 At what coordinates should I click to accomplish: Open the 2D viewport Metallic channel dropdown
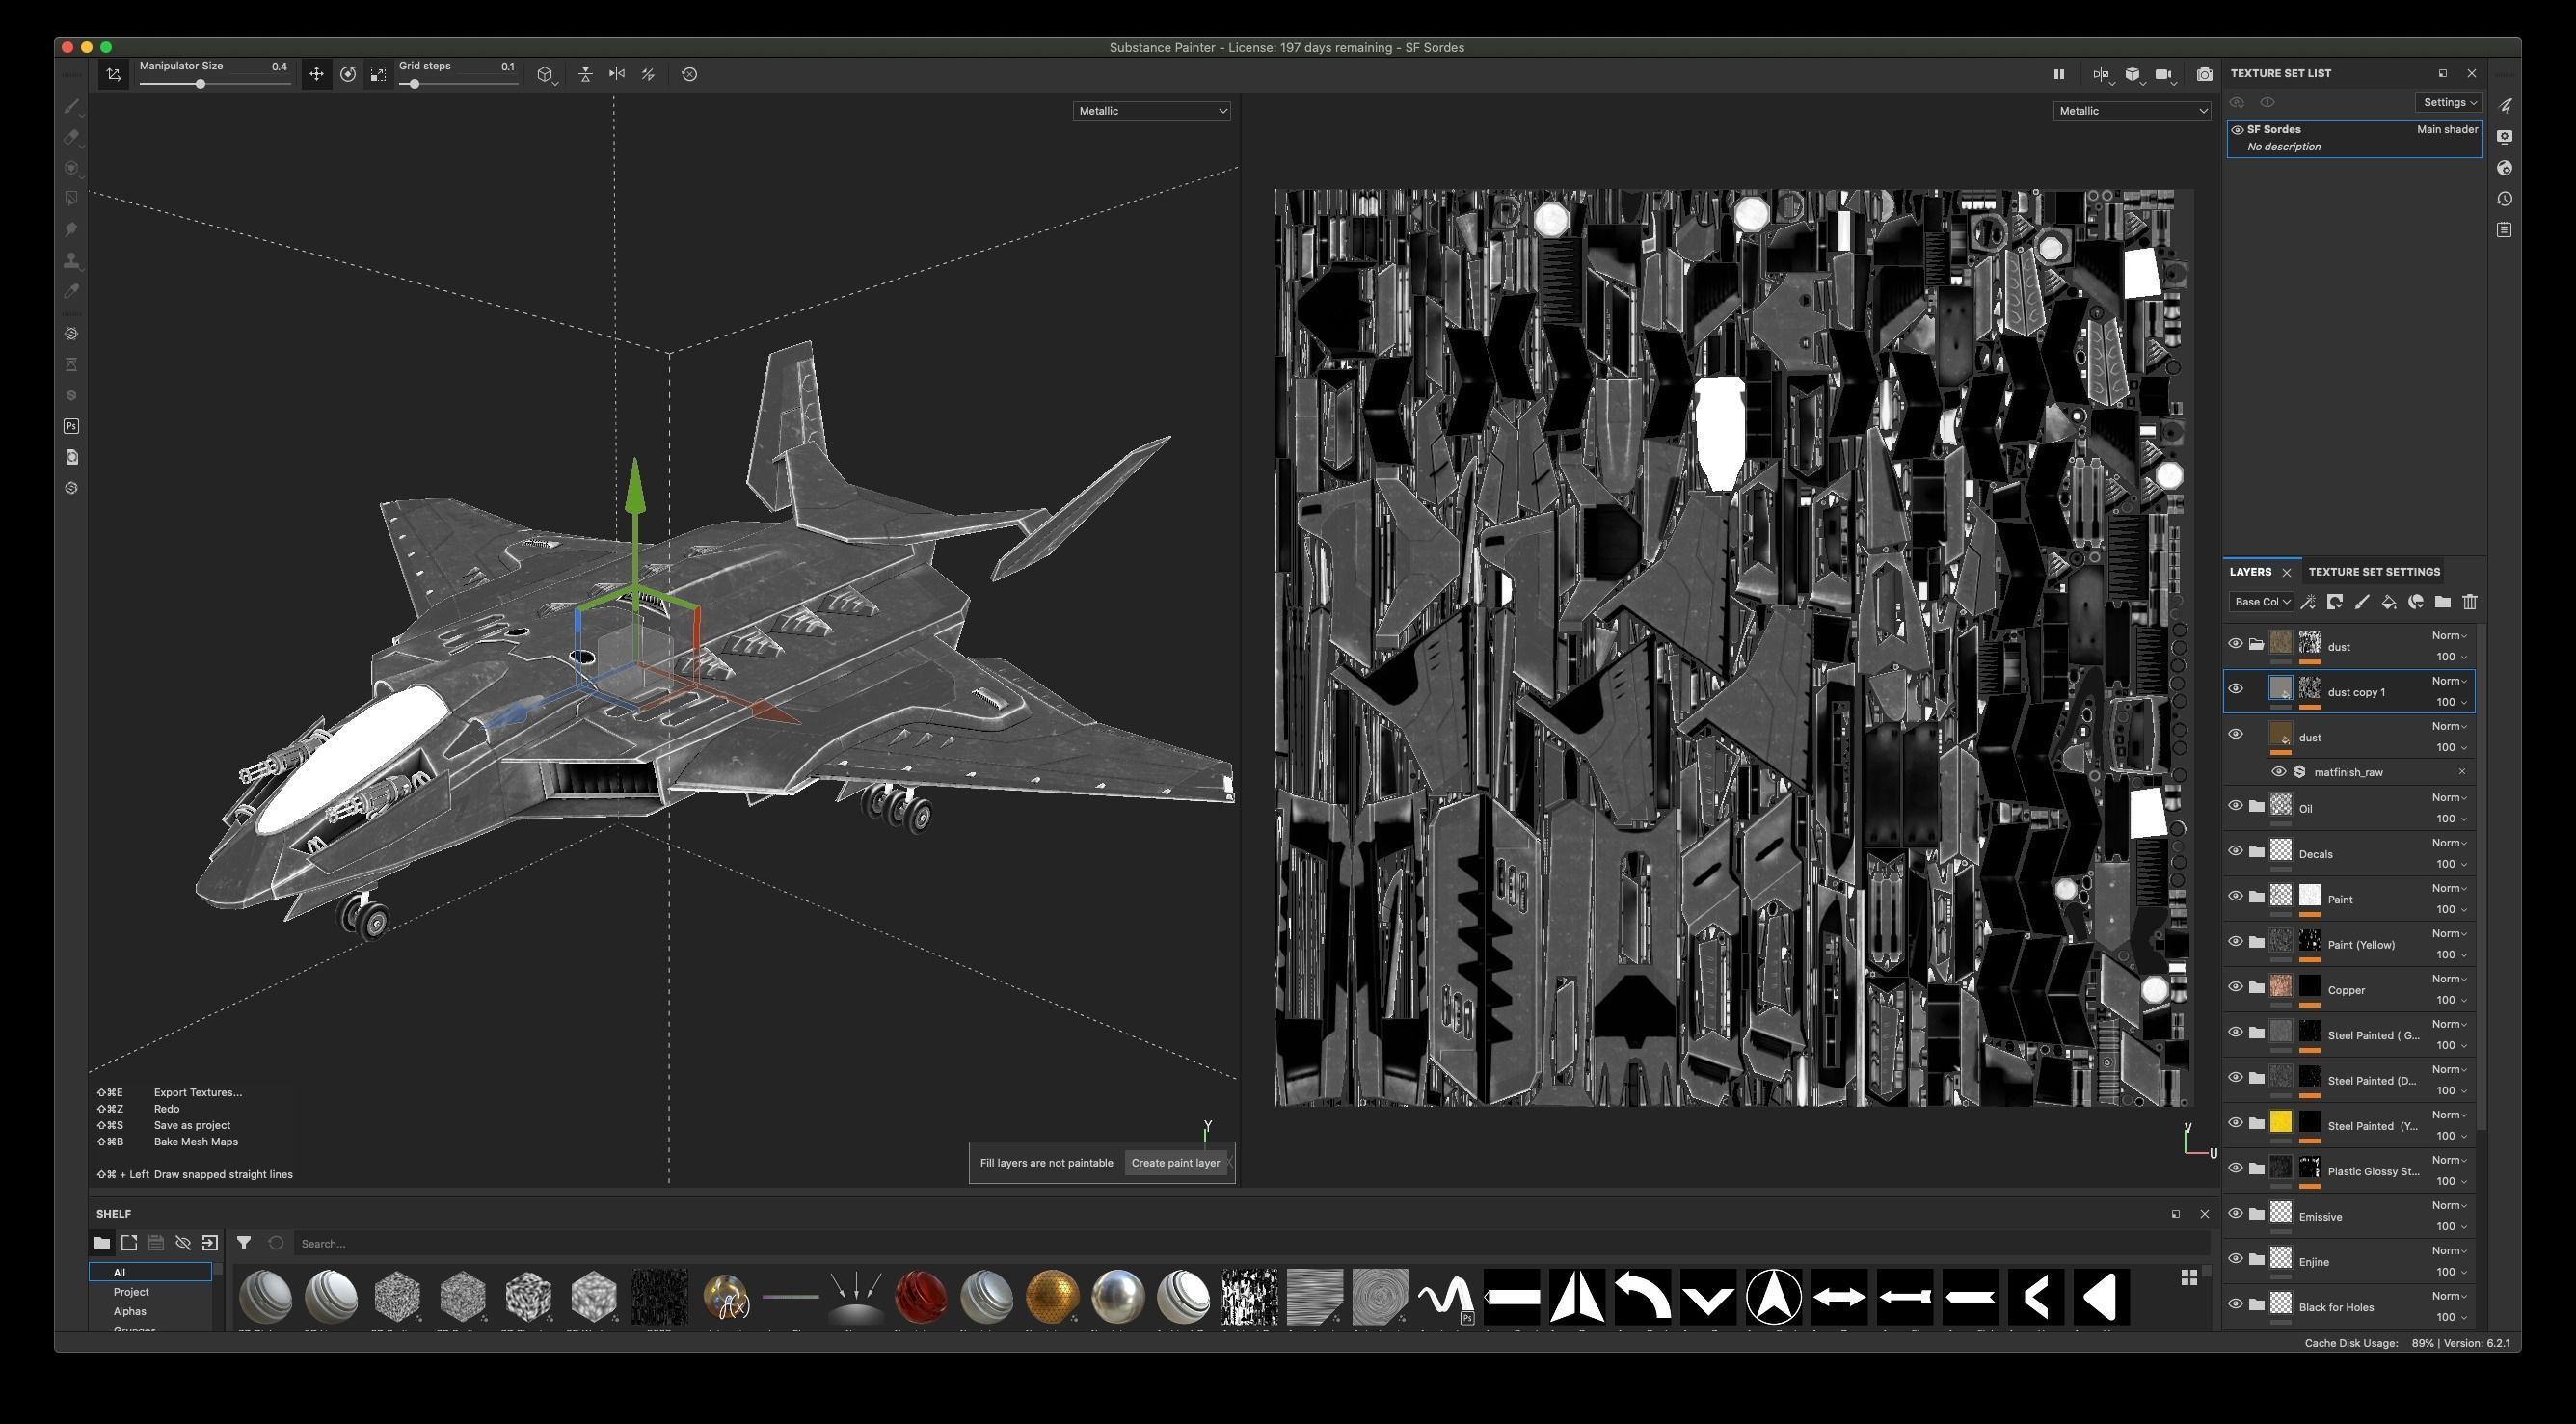2131,111
